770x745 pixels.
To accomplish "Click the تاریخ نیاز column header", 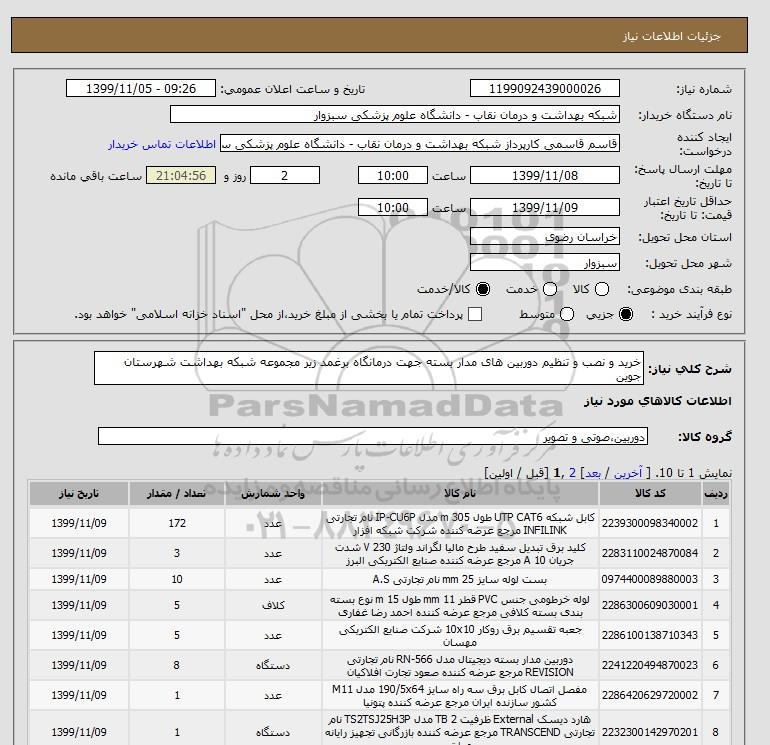I will [79, 494].
